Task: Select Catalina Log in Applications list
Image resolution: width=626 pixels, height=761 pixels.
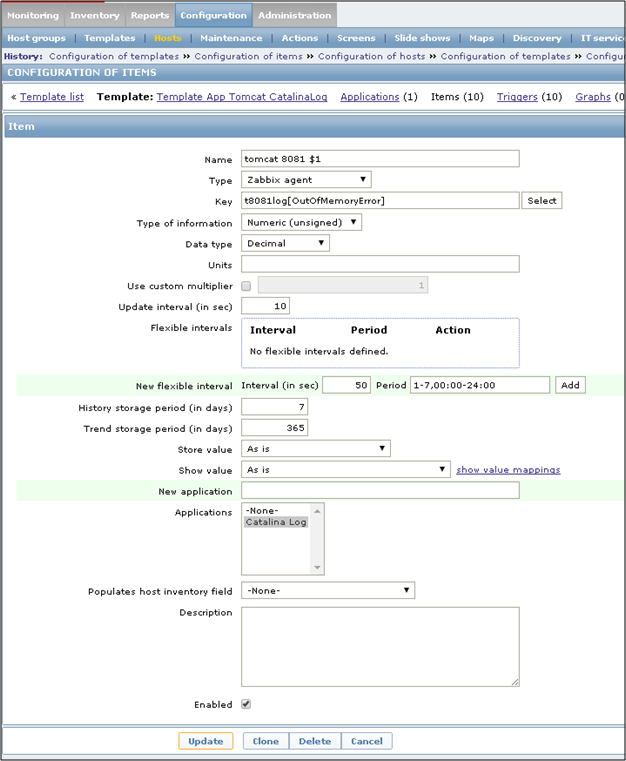Action: [276, 522]
